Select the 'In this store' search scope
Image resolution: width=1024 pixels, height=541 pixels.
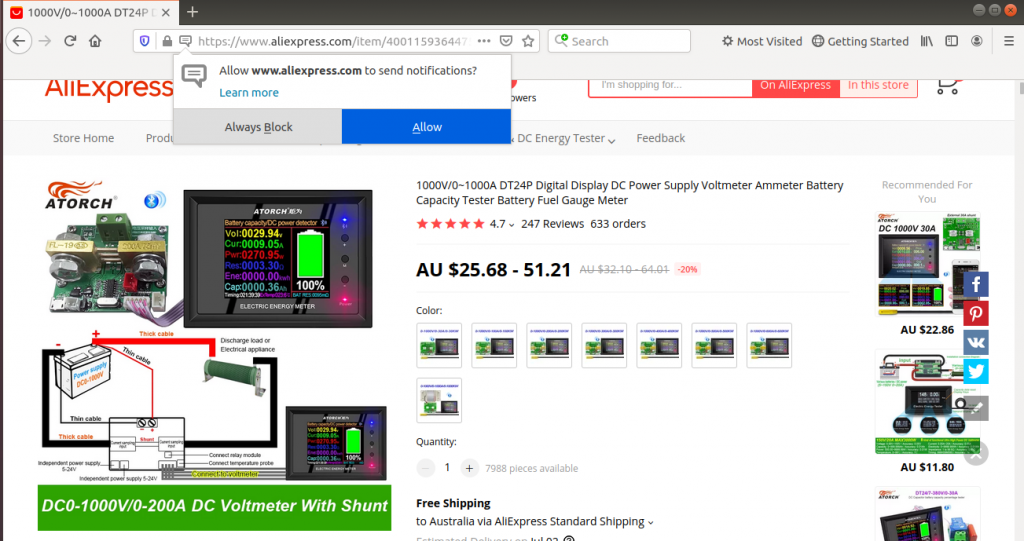[878, 85]
